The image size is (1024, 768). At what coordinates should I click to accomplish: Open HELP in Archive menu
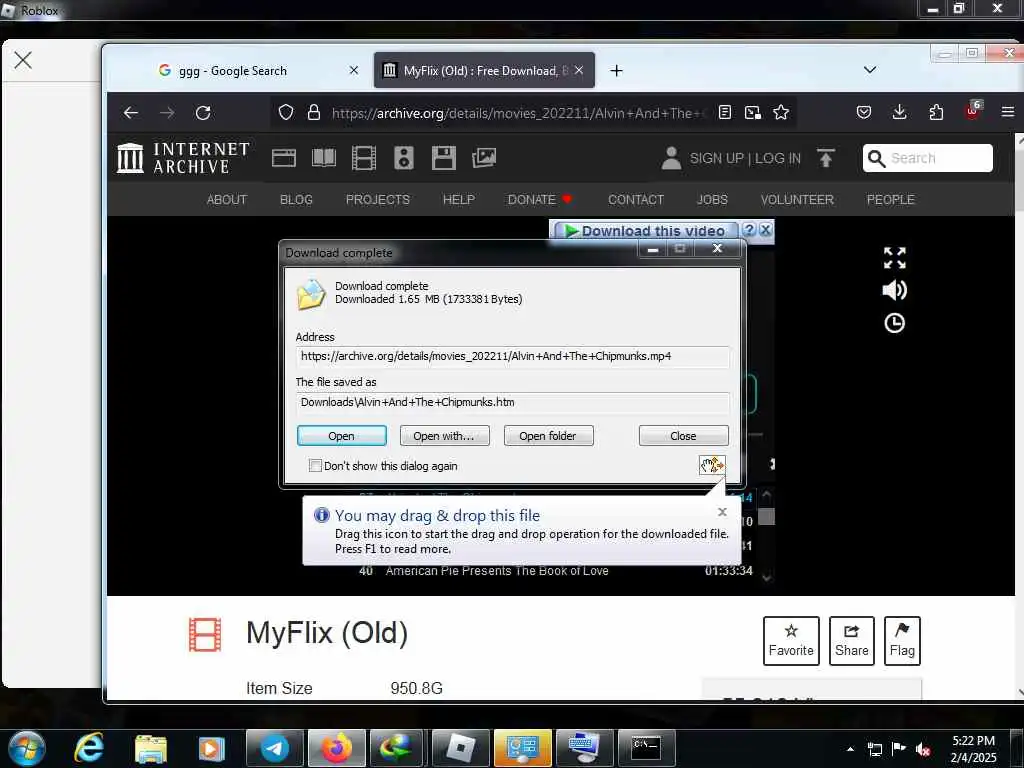pos(458,200)
